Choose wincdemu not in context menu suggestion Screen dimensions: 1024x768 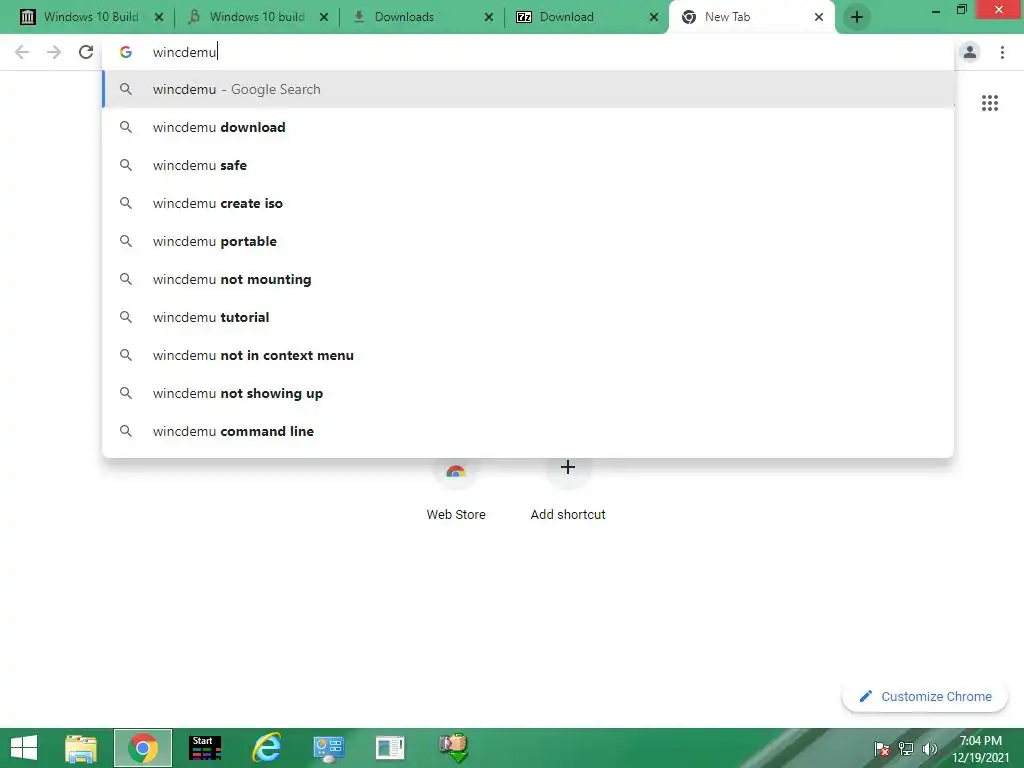[x=528, y=355]
